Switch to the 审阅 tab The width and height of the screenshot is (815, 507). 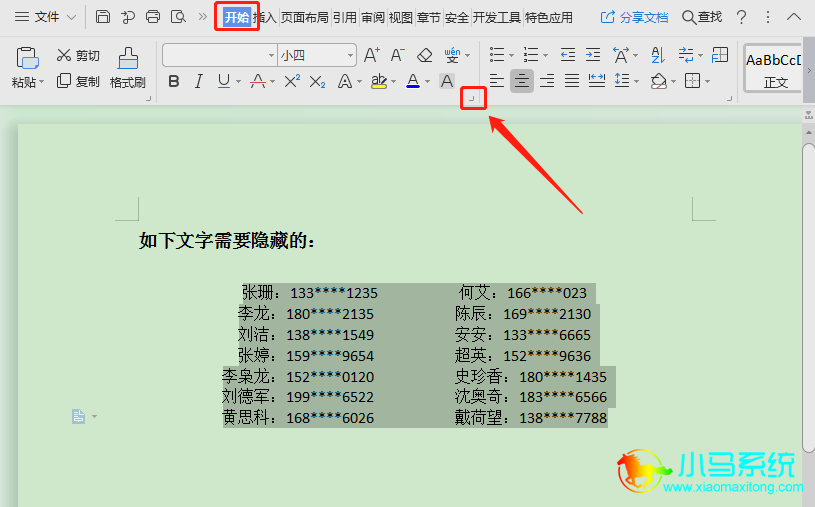(373, 17)
